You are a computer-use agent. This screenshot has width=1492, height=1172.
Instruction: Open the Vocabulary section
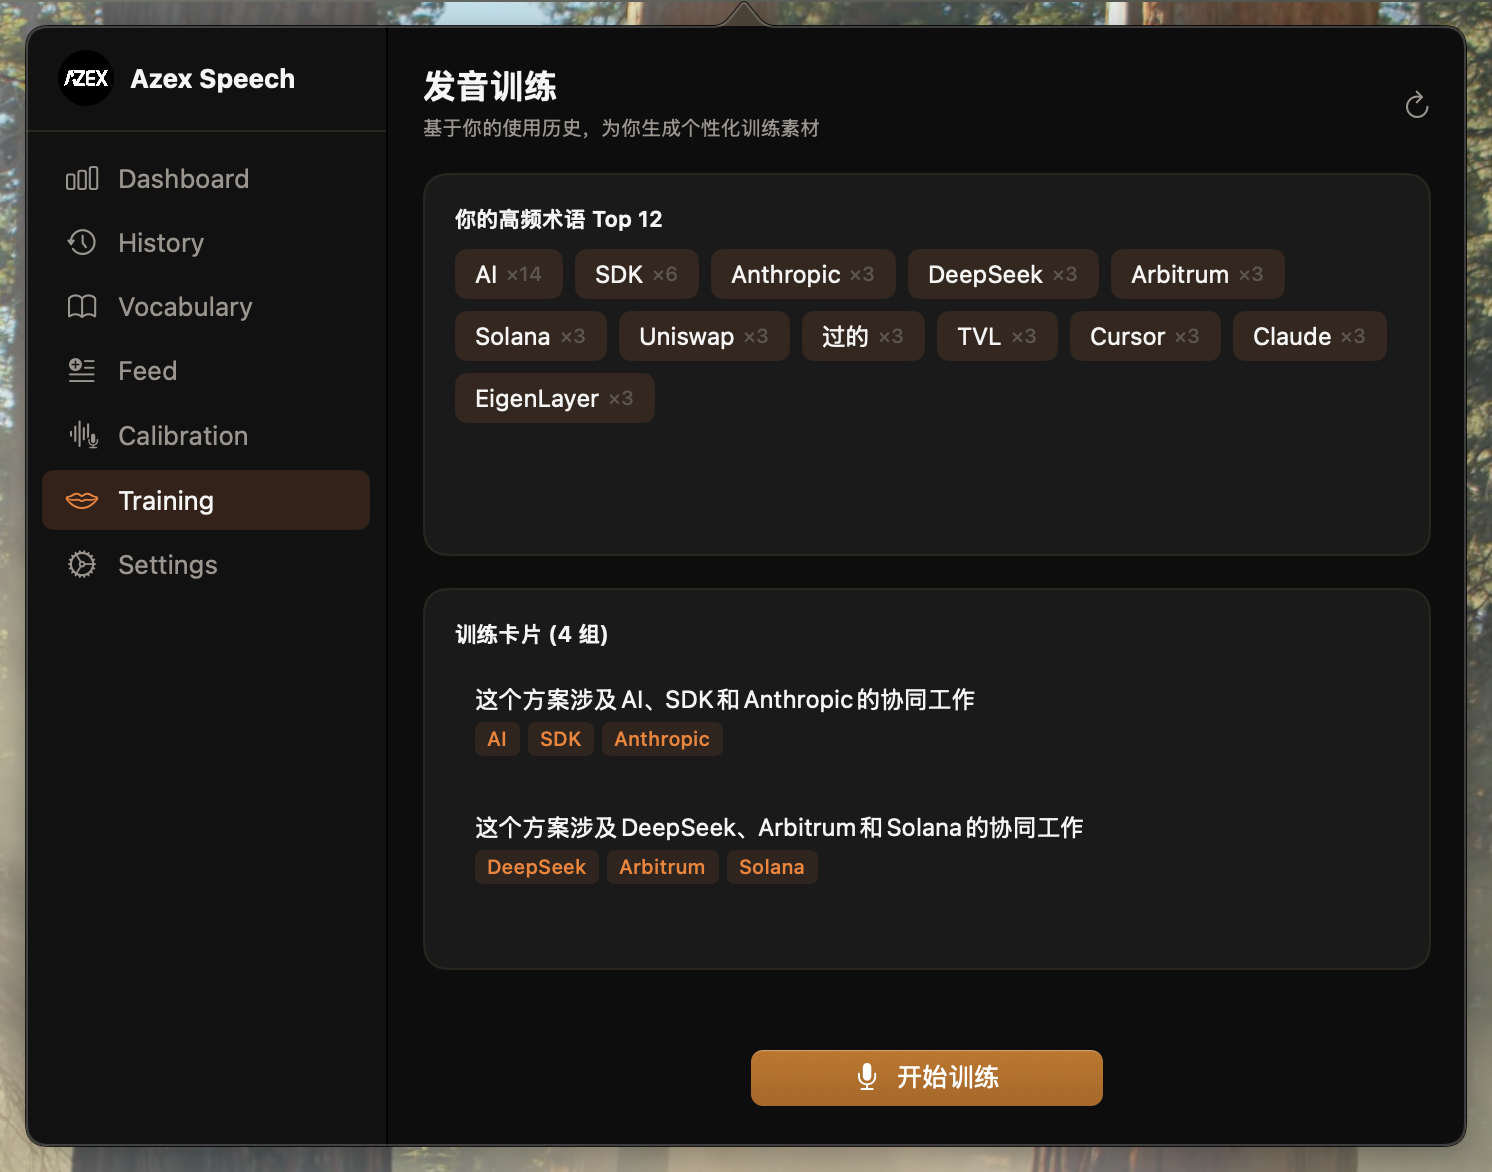[x=206, y=307]
